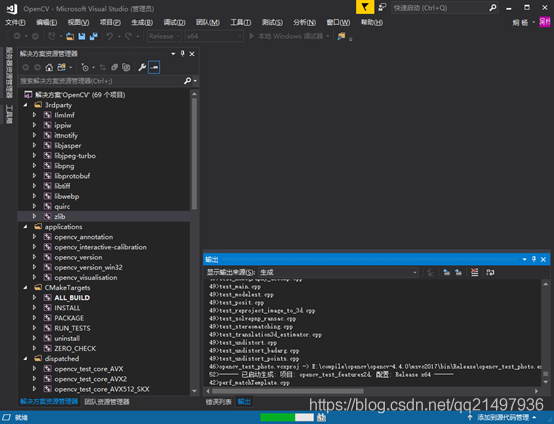Click the notification flag icon
The image size is (554, 424).
[x=365, y=7]
